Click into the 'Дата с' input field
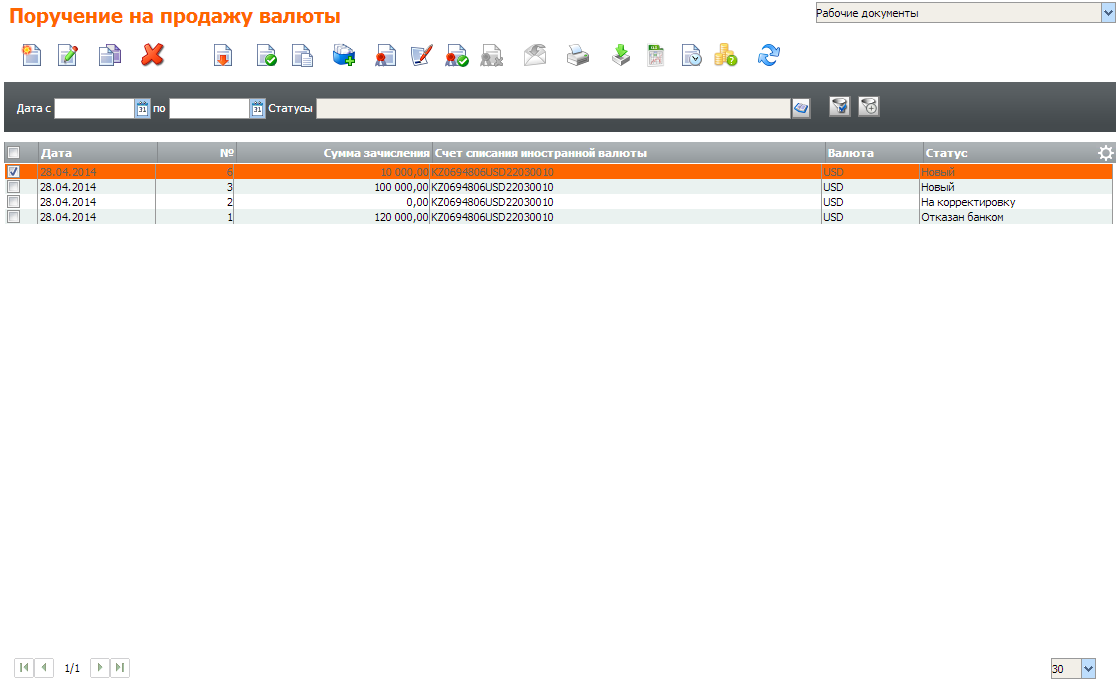Image resolution: width=1119 pixels, height=685 pixels. click(94, 108)
